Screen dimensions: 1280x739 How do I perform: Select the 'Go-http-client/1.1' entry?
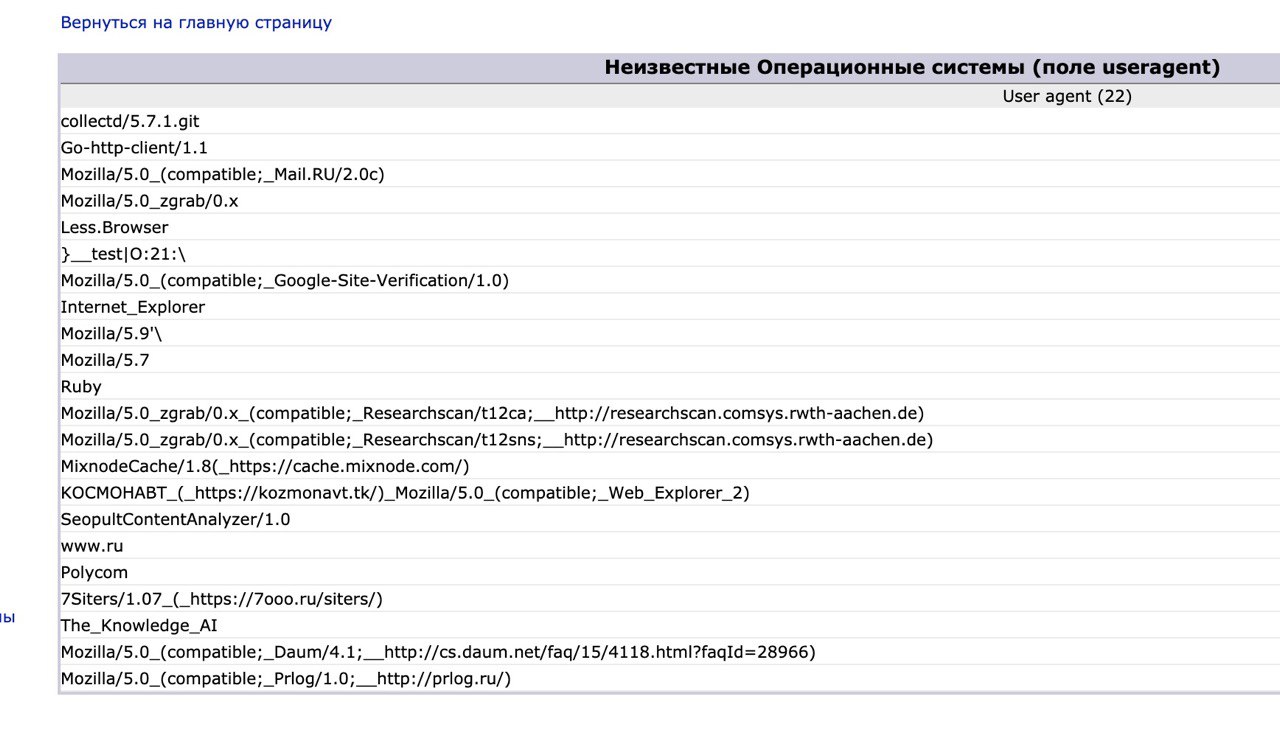tap(670, 147)
